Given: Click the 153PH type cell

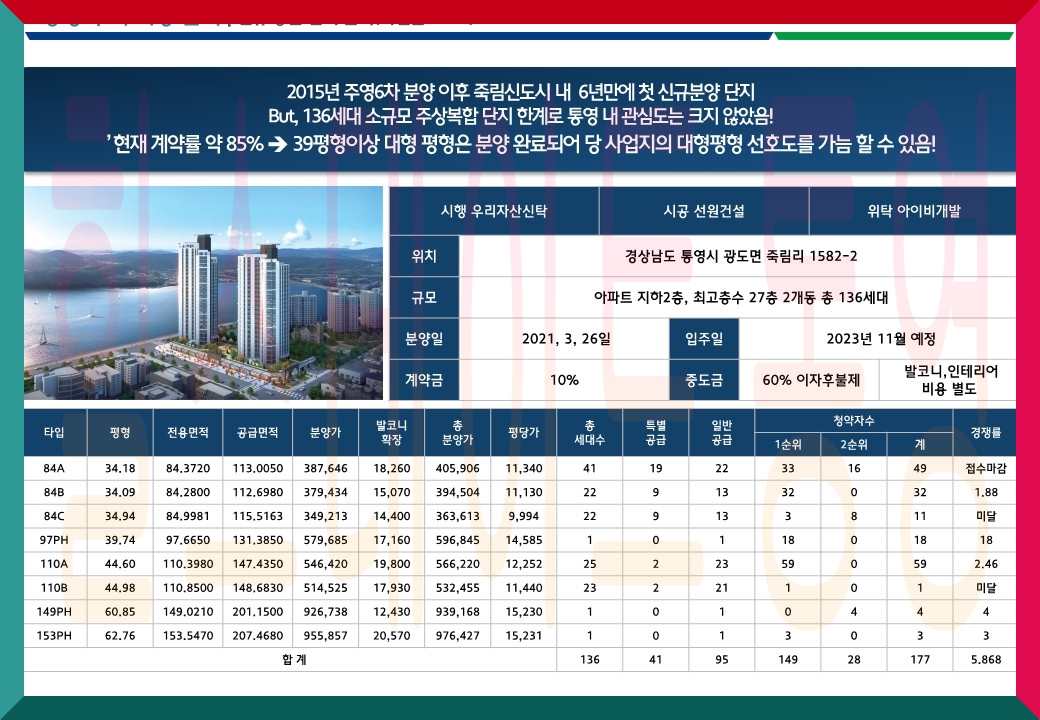Looking at the screenshot, I should [54, 635].
